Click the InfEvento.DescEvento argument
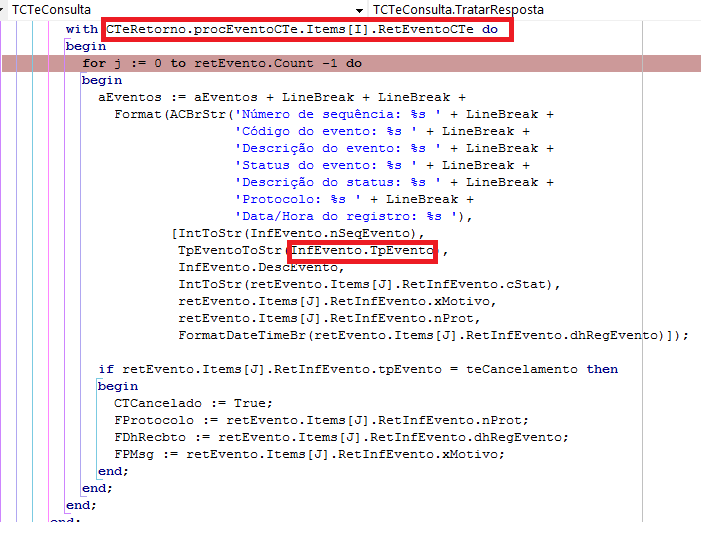The height and width of the screenshot is (559, 701). 258,267
